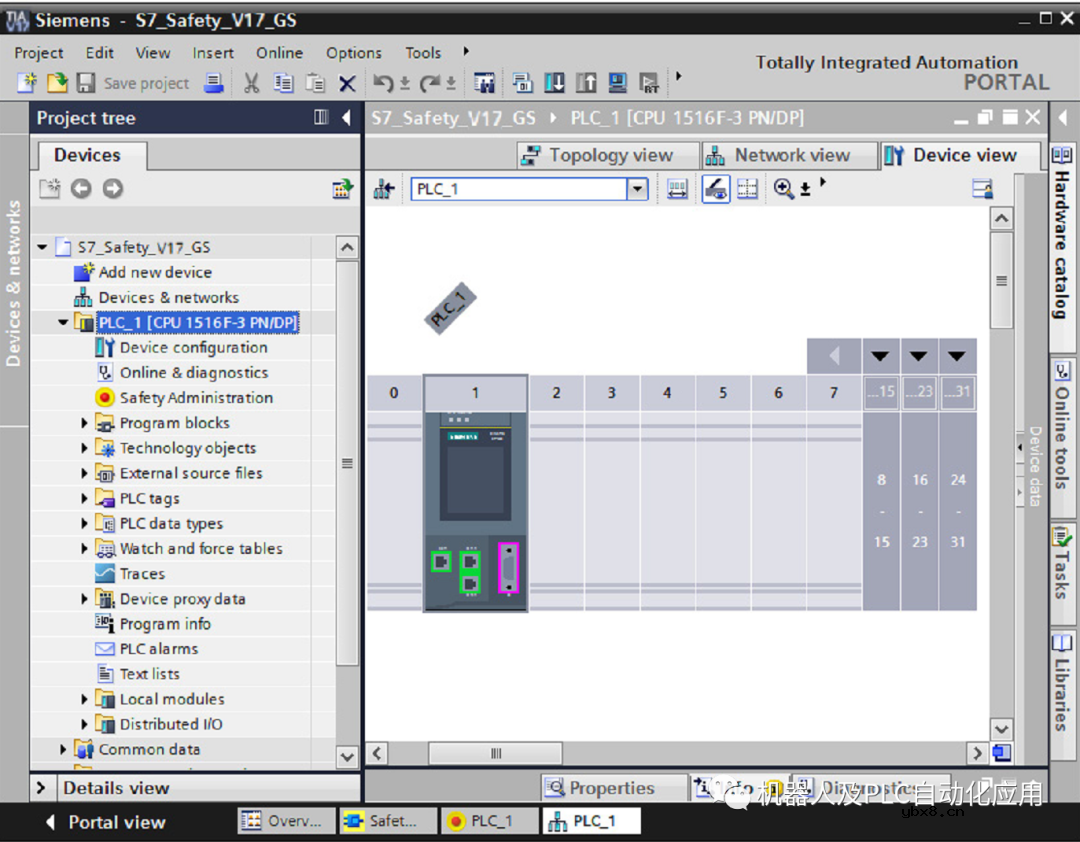Toggle the page break grid view icon
The width and height of the screenshot is (1080, 842).
pyautogui.click(x=747, y=189)
